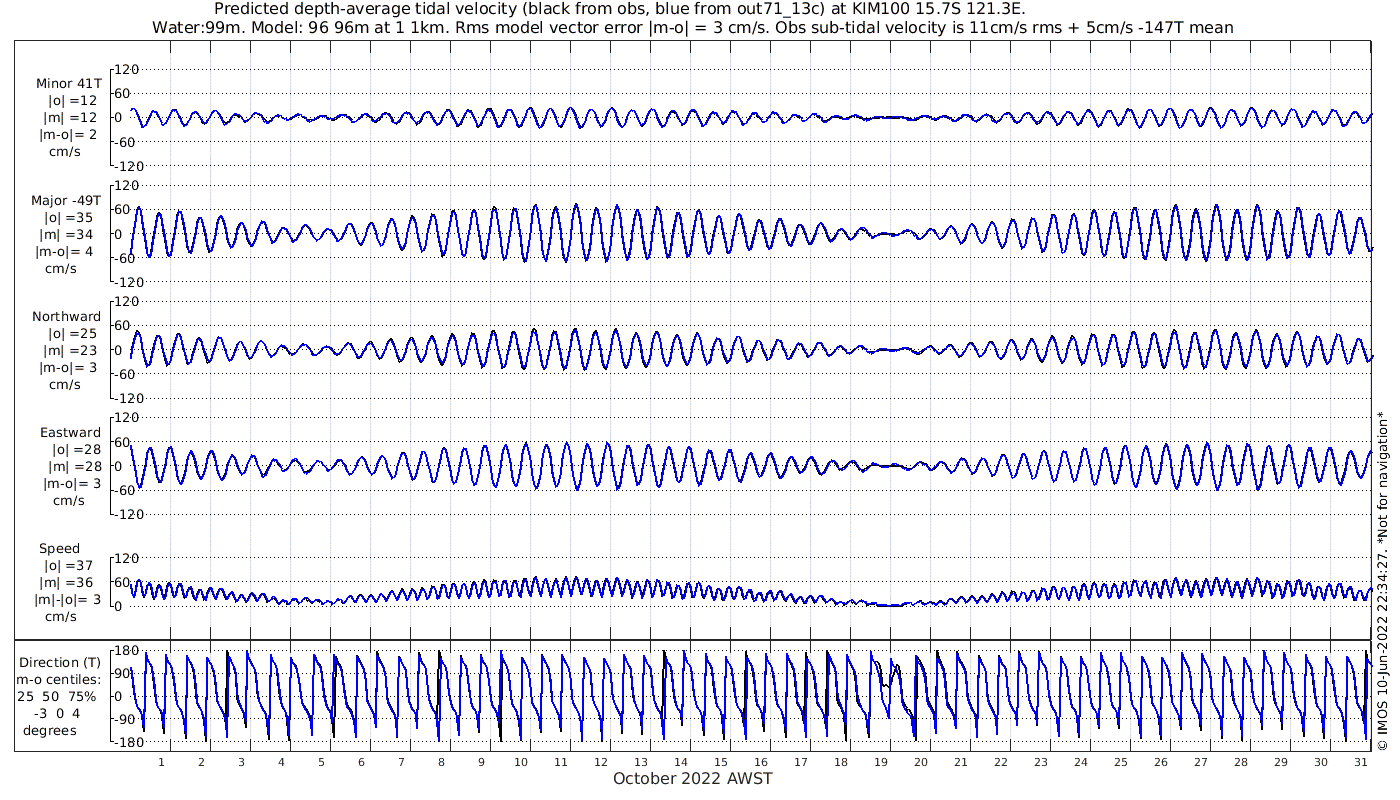
Task: Click the Direction (T) panel label
Action: (x=61, y=662)
